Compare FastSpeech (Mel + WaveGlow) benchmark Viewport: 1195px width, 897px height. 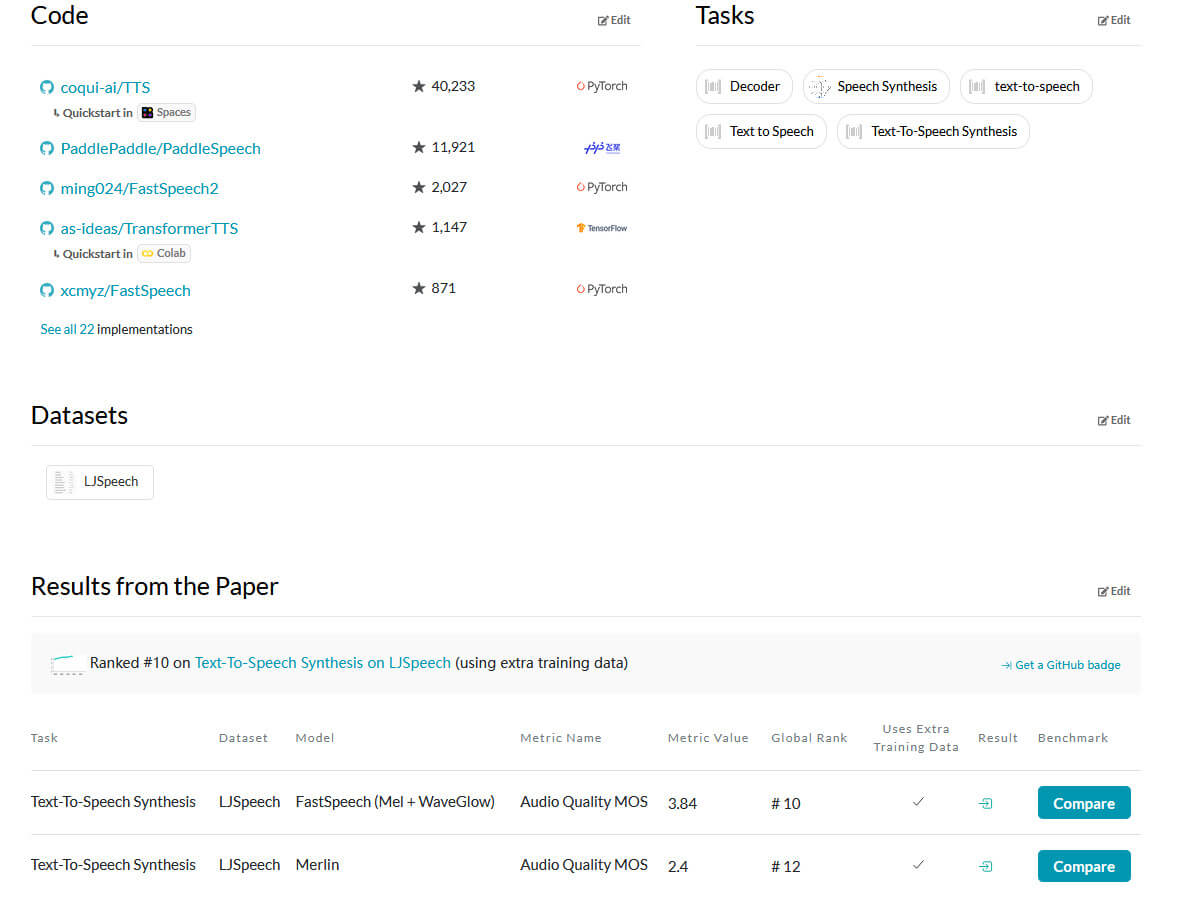point(1084,803)
